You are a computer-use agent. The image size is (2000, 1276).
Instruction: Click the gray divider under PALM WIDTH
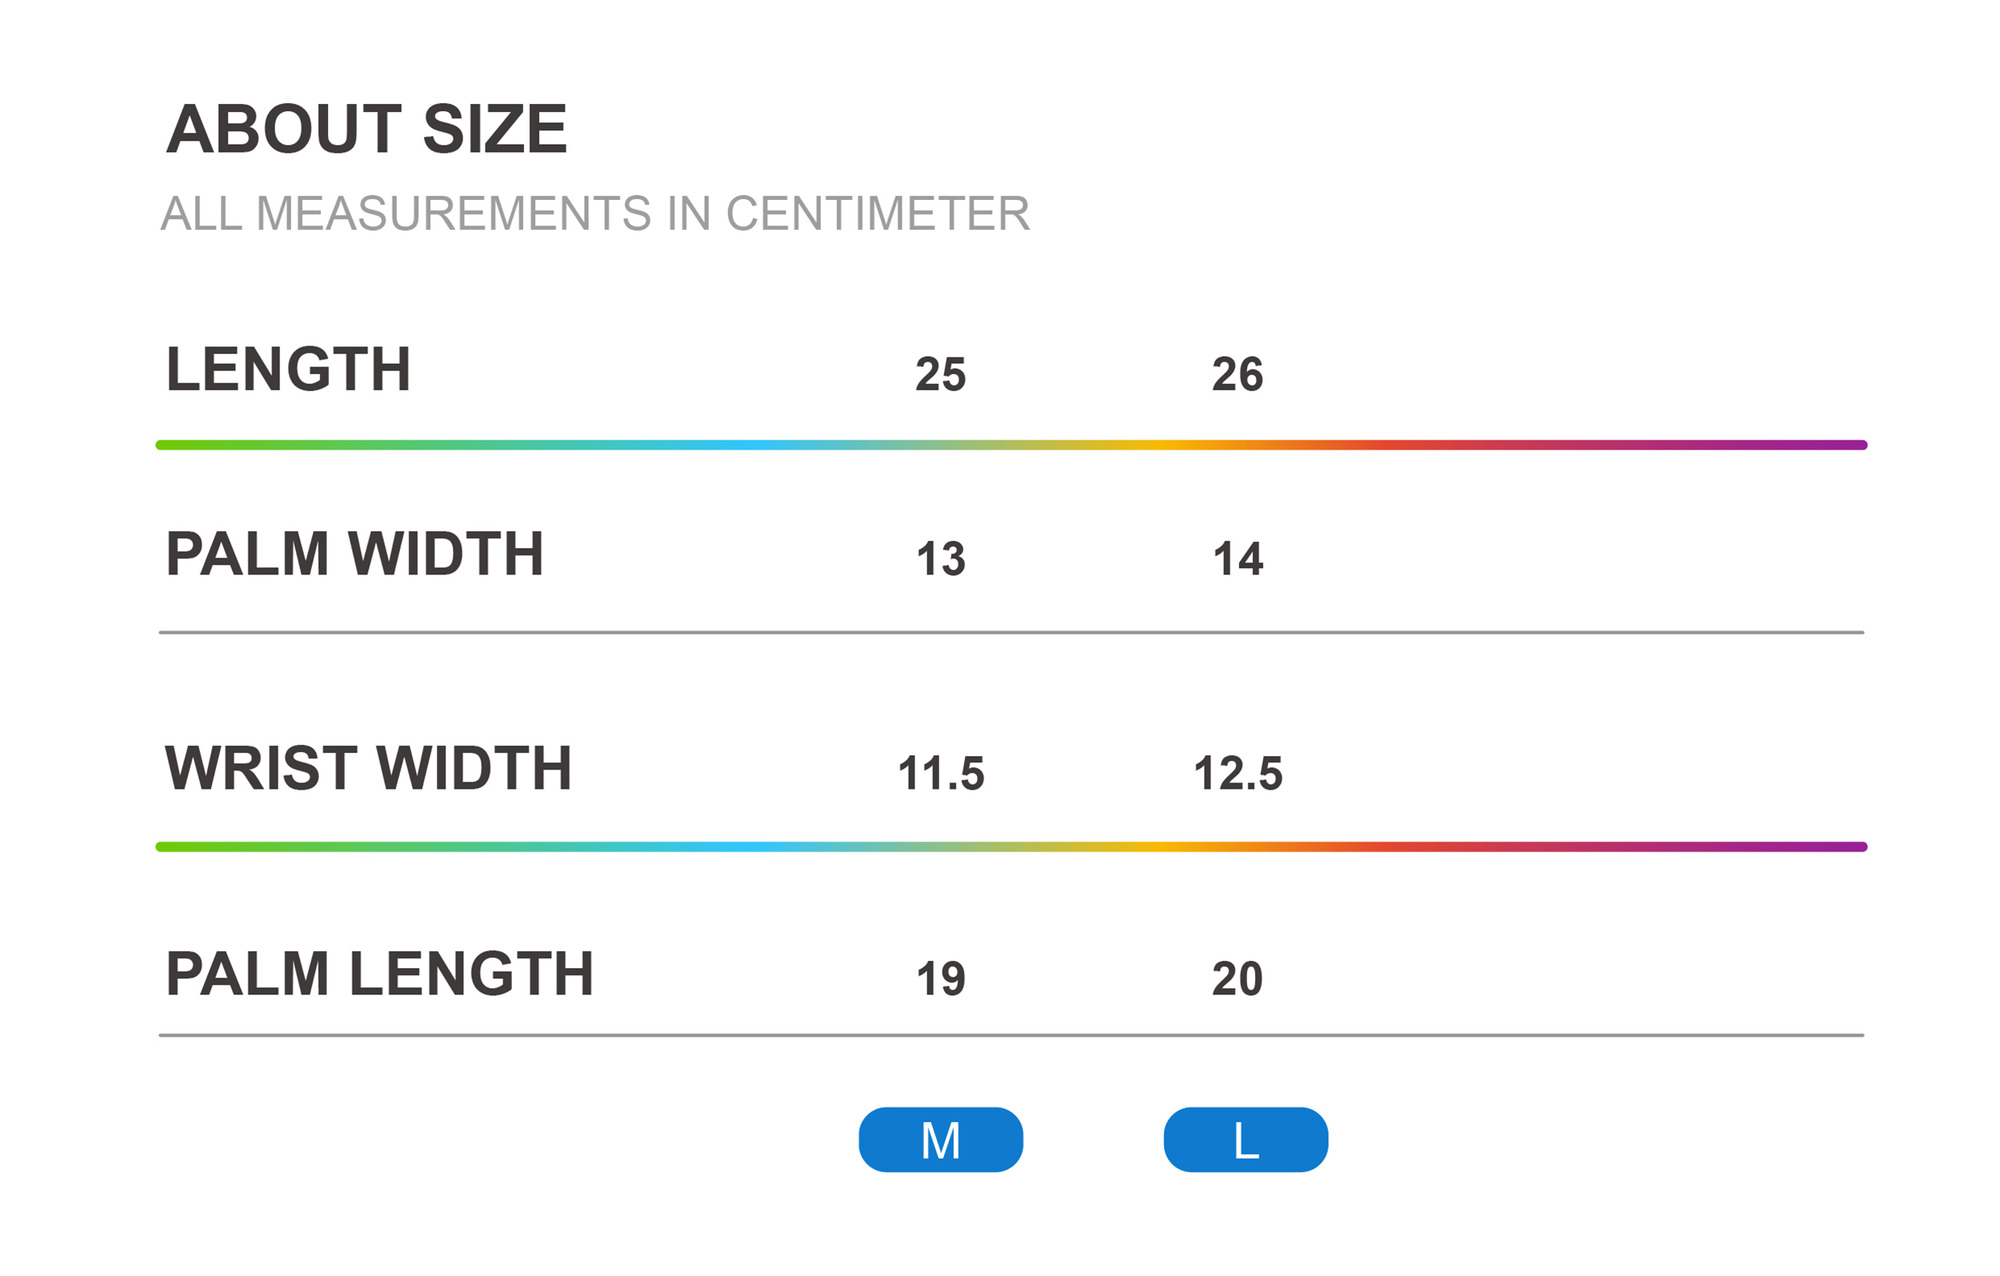pyautogui.click(x=1010, y=632)
